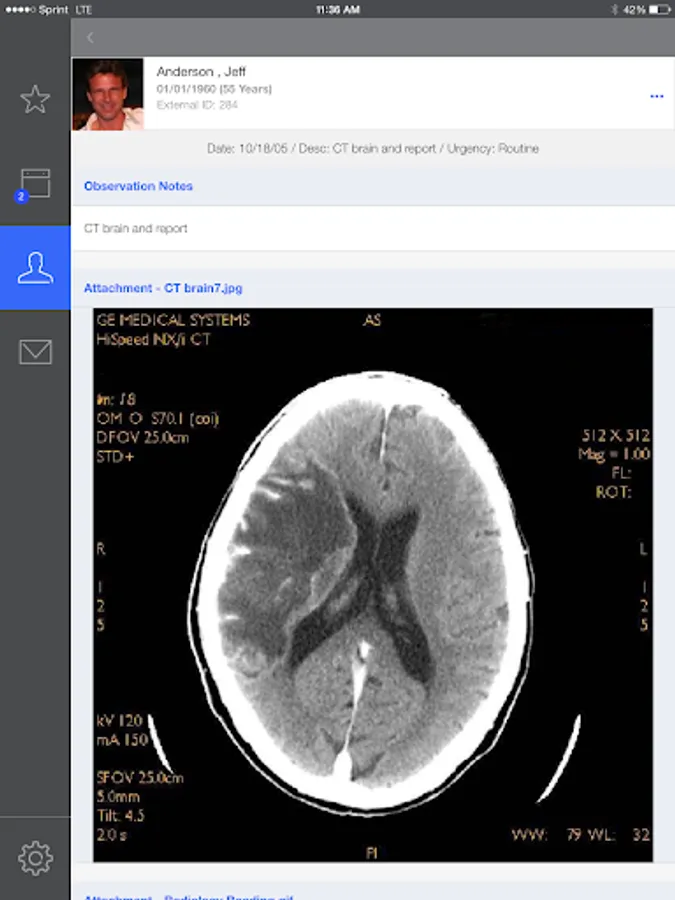
Task: Tap the birthdate 01/01/1960 (55 Years) text
Action: [214, 89]
